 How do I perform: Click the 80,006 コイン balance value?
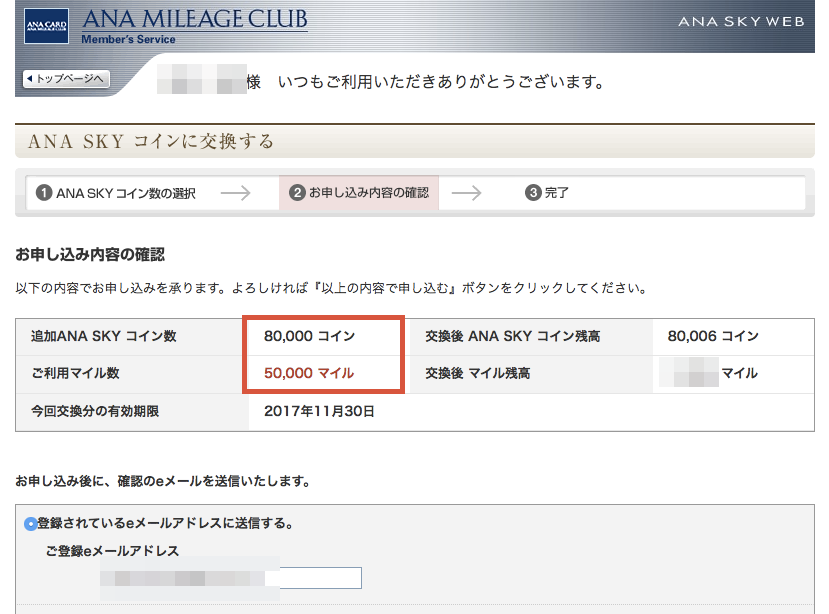(x=713, y=336)
